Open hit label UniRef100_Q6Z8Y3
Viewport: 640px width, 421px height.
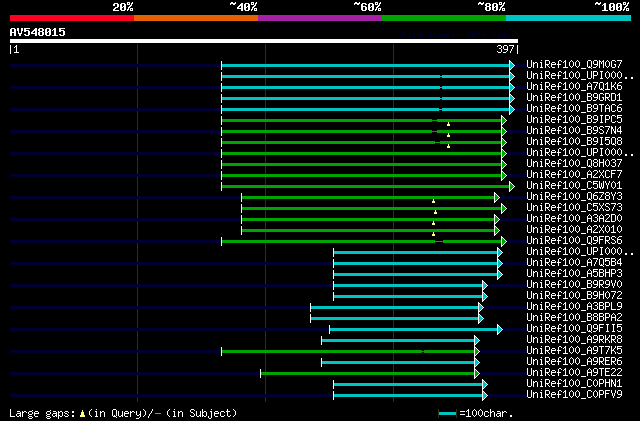pos(574,196)
